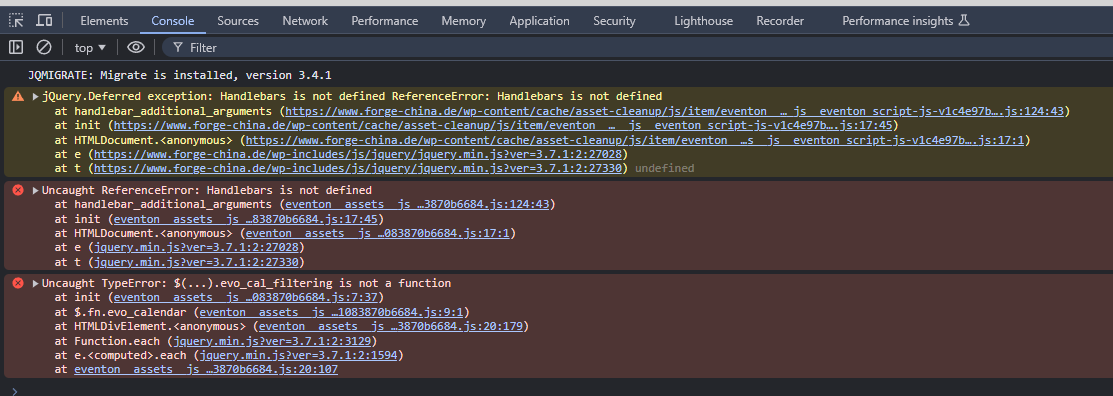Image resolution: width=1113 pixels, height=396 pixels.
Task: Toggle the device toolbar icon
Action: 44,21
